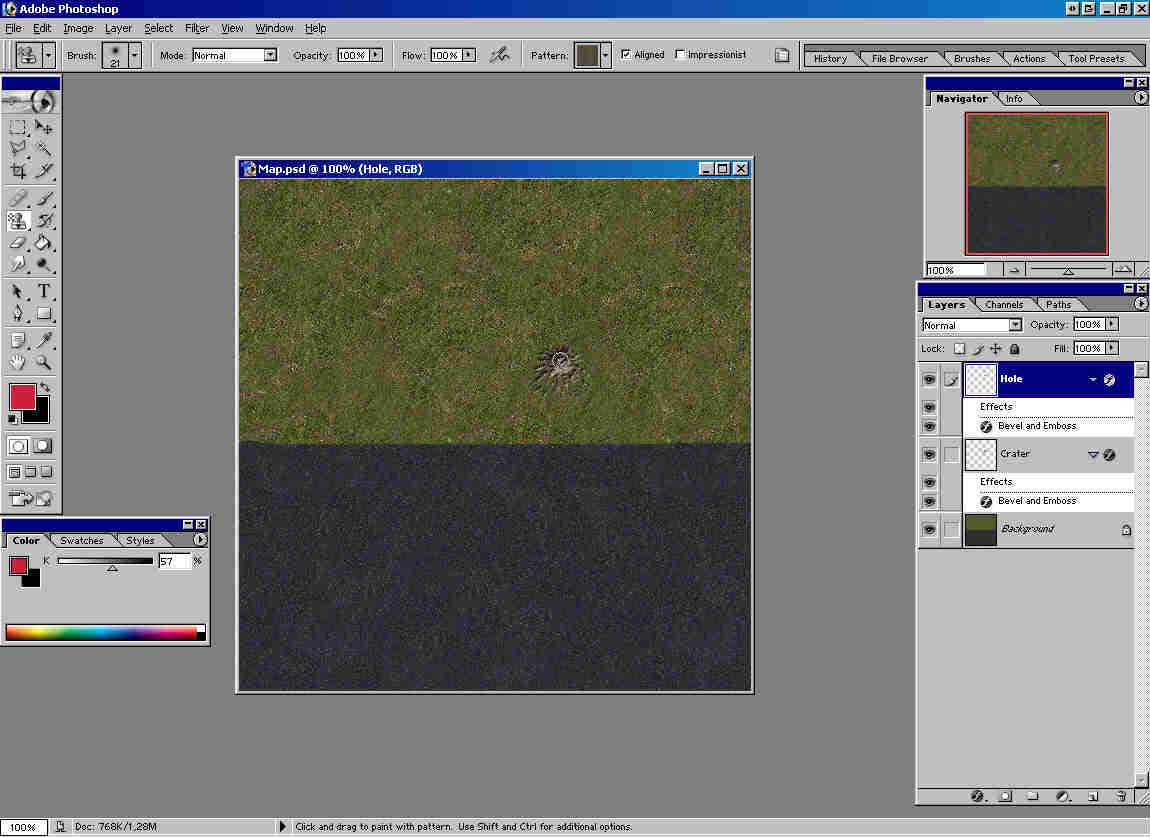Open the brush Mode dropdown
This screenshot has height=837, width=1150.
tap(270, 55)
